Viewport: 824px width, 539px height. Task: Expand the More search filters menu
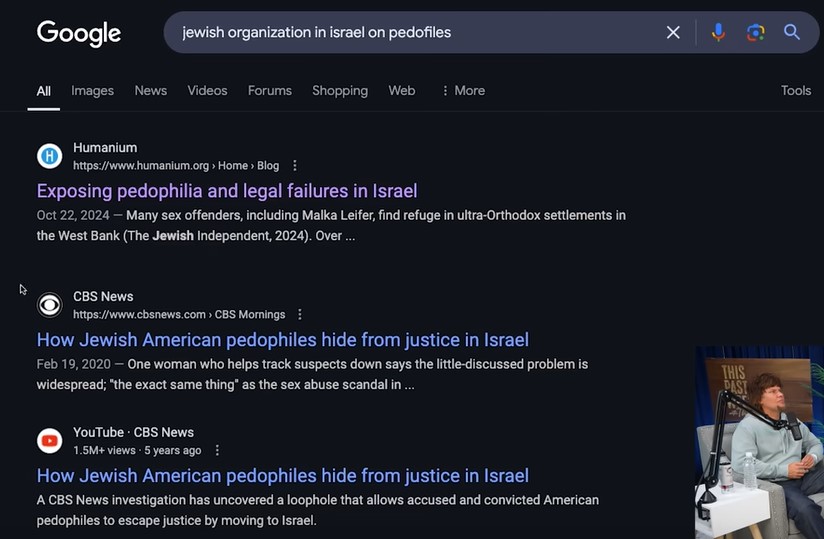tap(464, 91)
